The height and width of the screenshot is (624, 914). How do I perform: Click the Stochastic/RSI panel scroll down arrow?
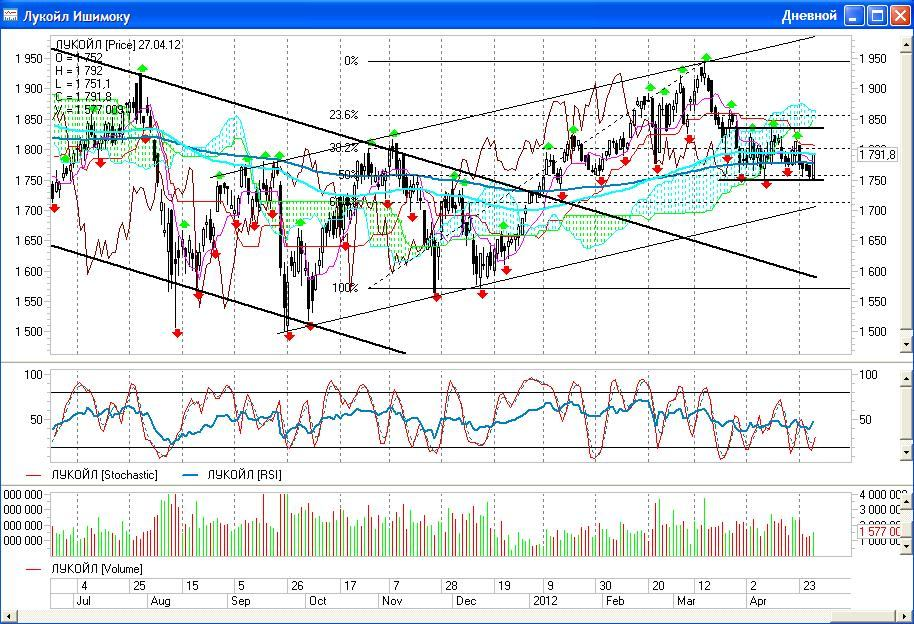click(x=906, y=452)
